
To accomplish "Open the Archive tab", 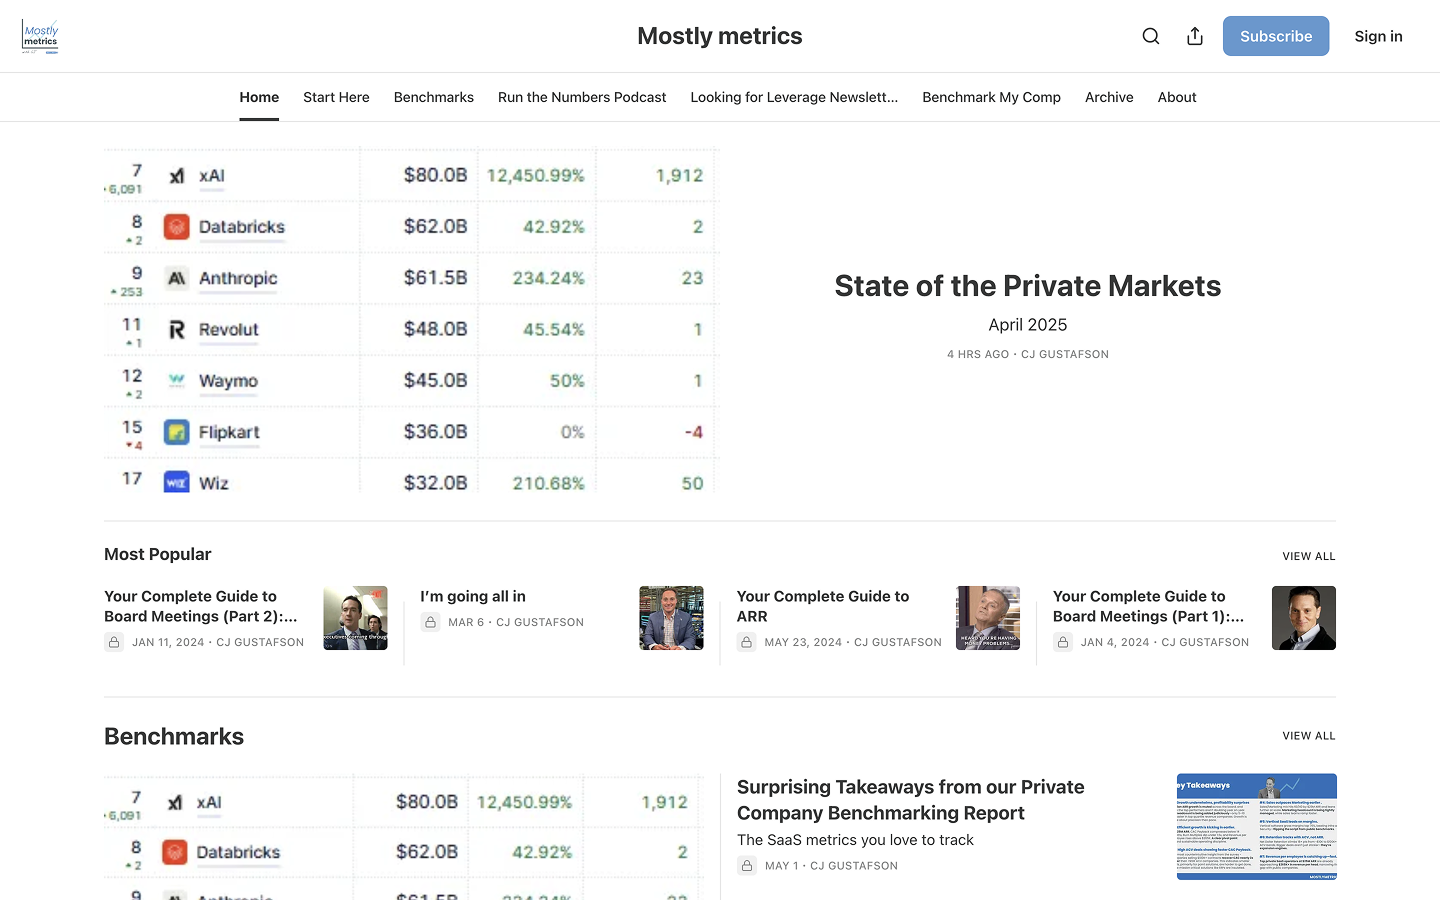I will [x=1109, y=97].
